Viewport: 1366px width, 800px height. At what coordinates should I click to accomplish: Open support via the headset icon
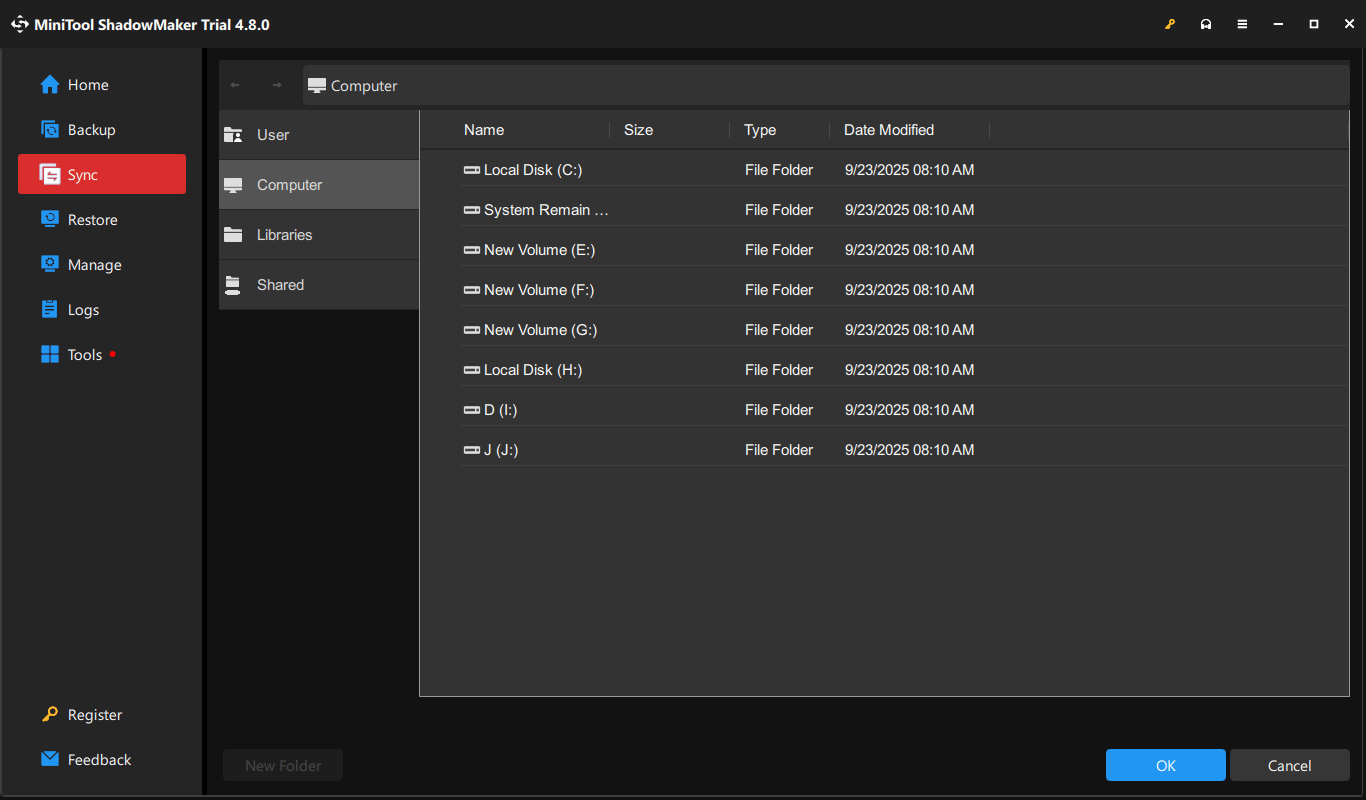pos(1206,23)
